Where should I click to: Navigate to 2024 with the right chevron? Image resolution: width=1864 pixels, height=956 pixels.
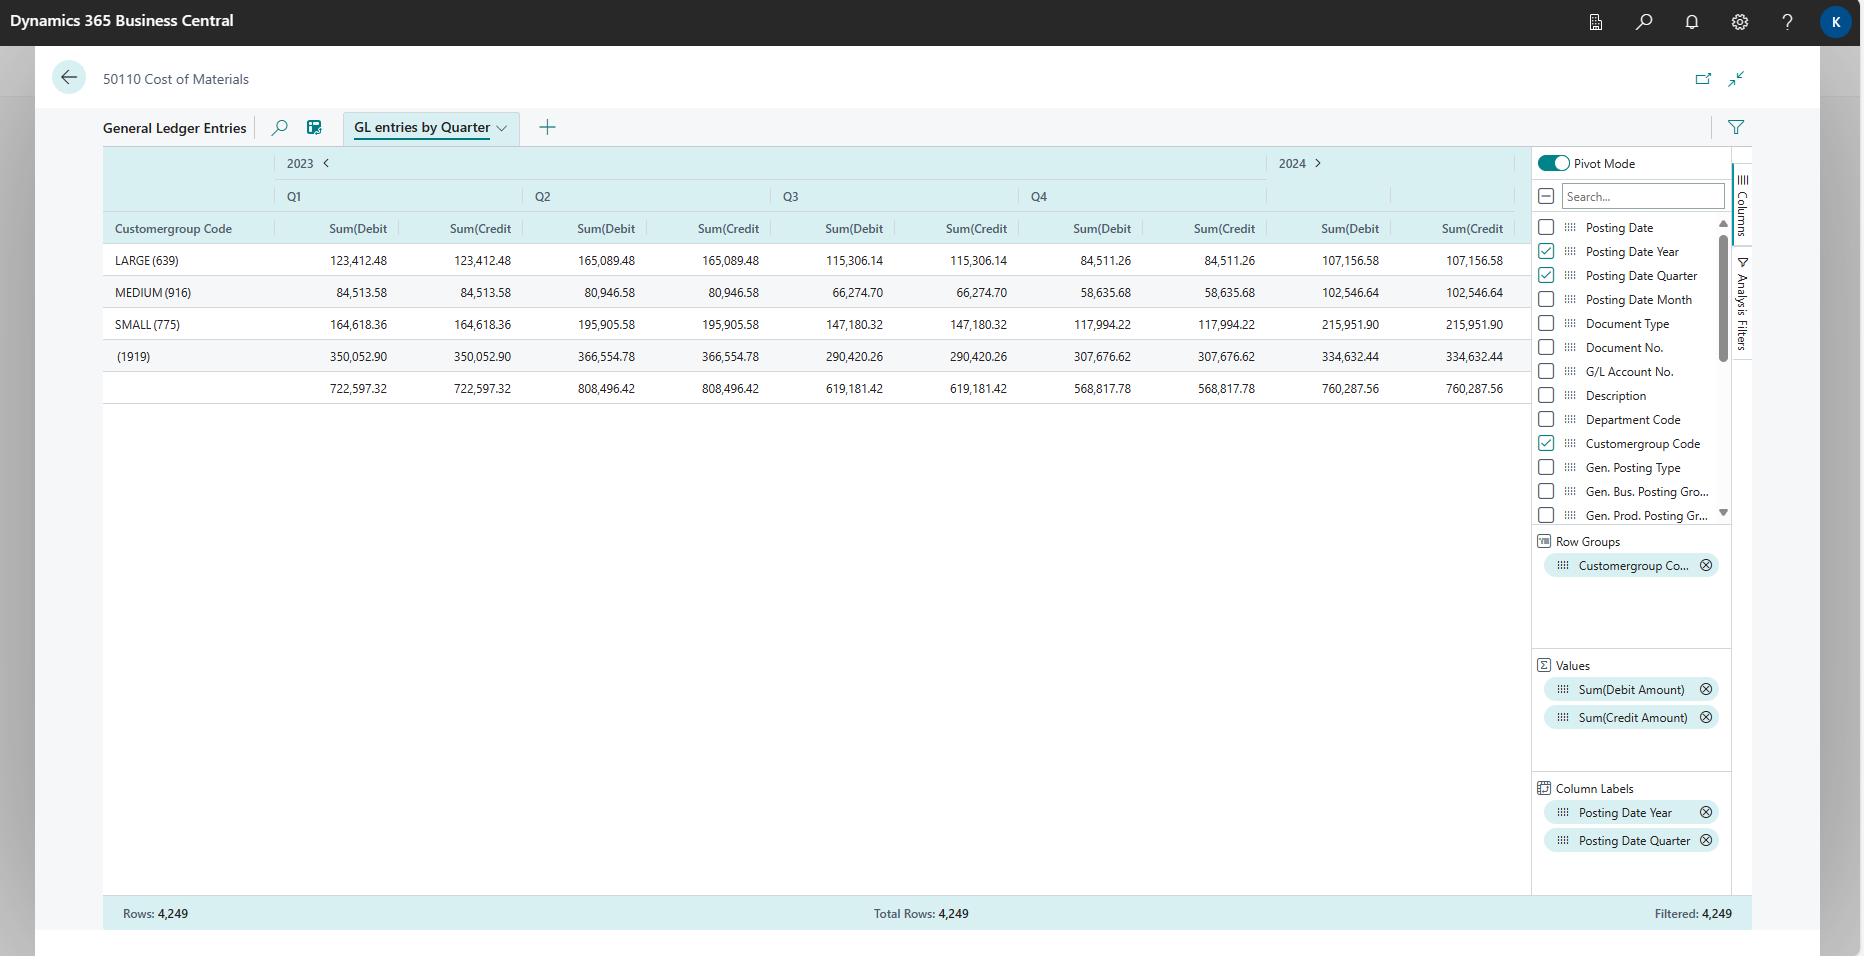[x=1318, y=163]
